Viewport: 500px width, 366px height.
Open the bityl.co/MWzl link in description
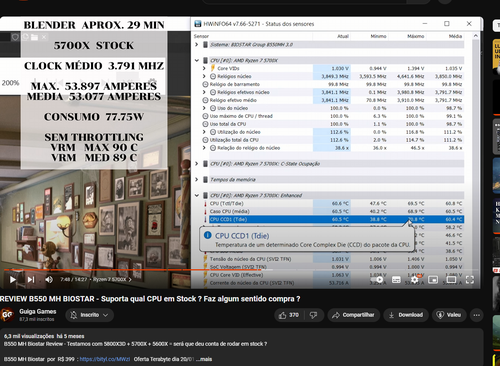(105, 359)
